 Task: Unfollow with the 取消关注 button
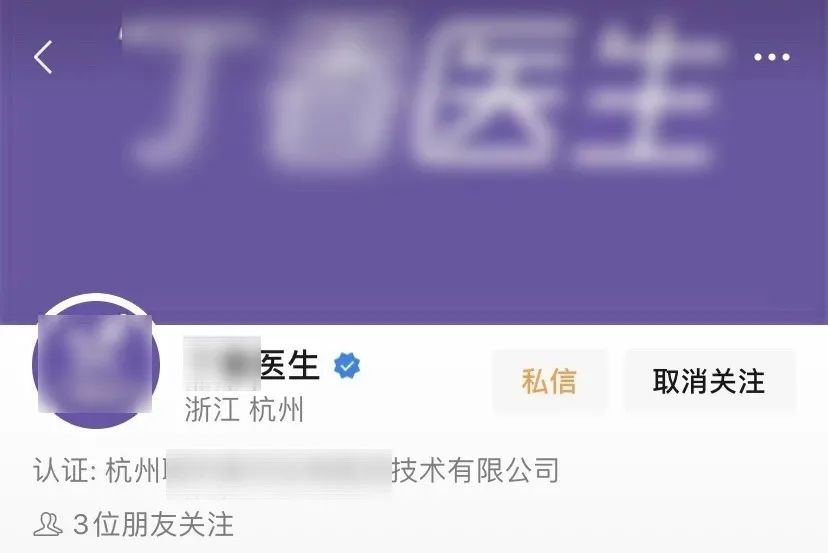[x=709, y=381]
